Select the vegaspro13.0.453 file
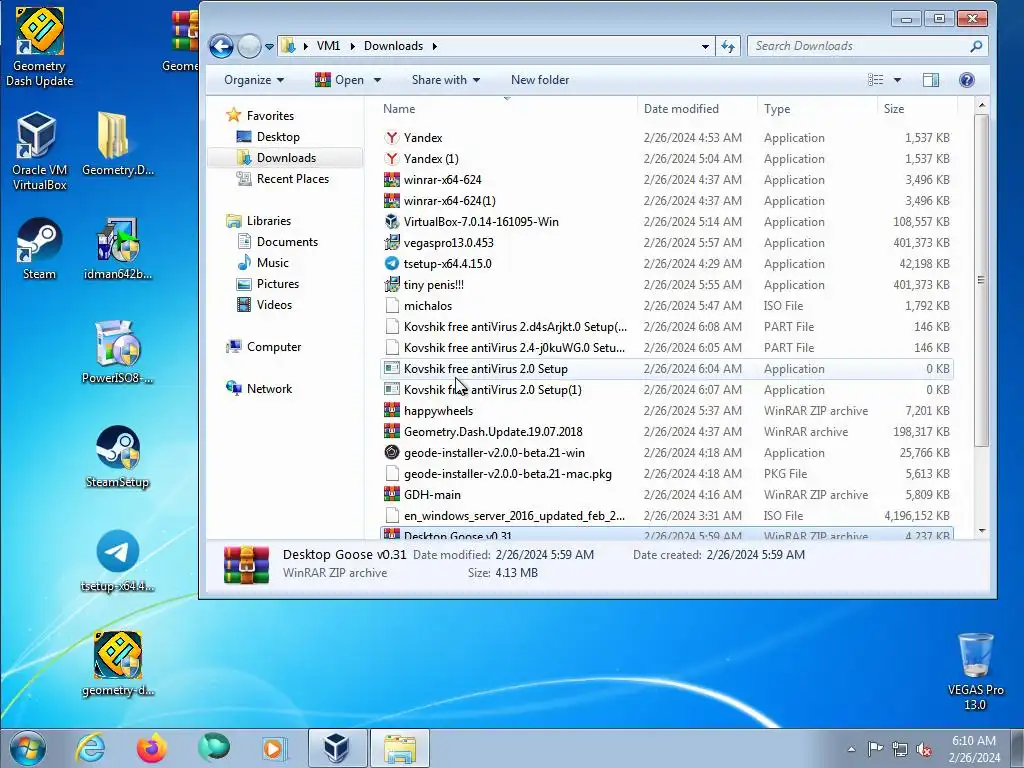This screenshot has height=768, width=1024. point(666,242)
